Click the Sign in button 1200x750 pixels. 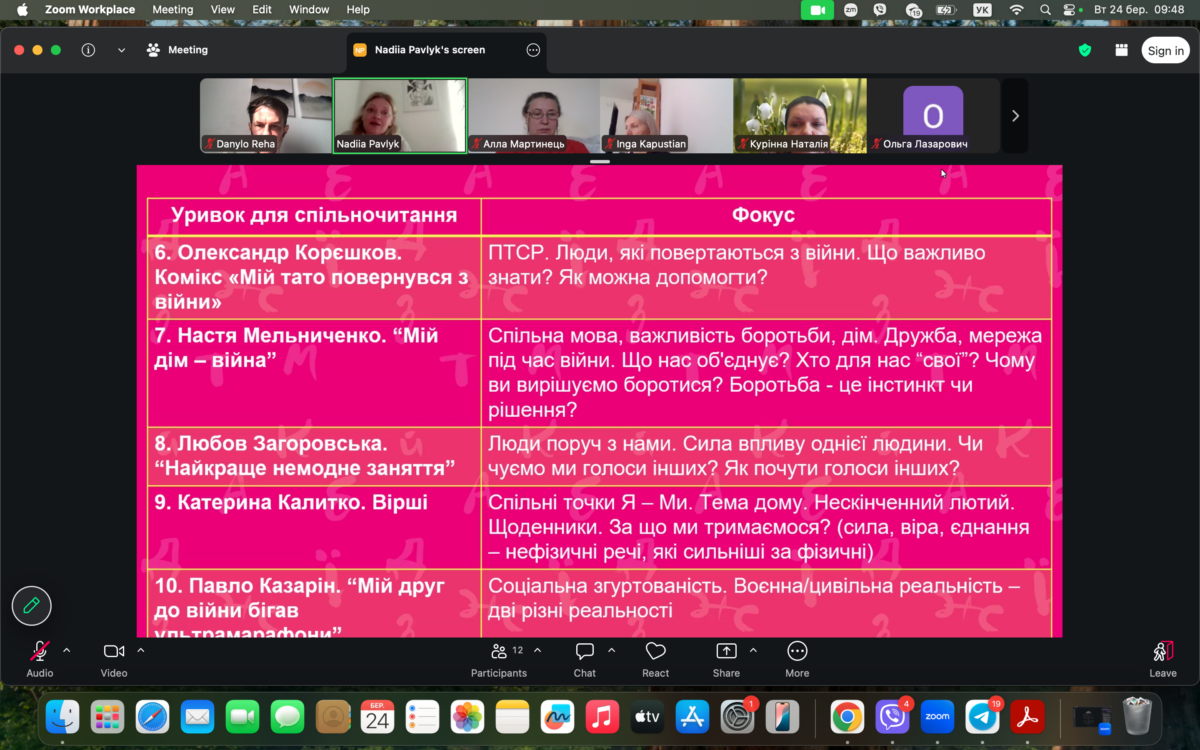[1165, 51]
